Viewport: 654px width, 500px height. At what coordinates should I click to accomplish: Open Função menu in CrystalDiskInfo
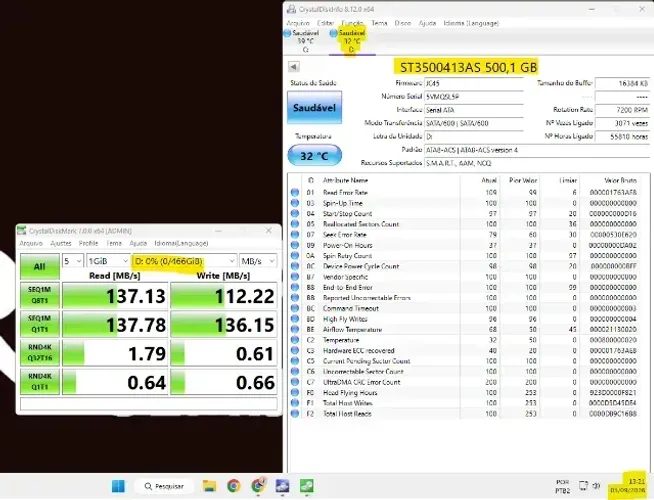[352, 23]
